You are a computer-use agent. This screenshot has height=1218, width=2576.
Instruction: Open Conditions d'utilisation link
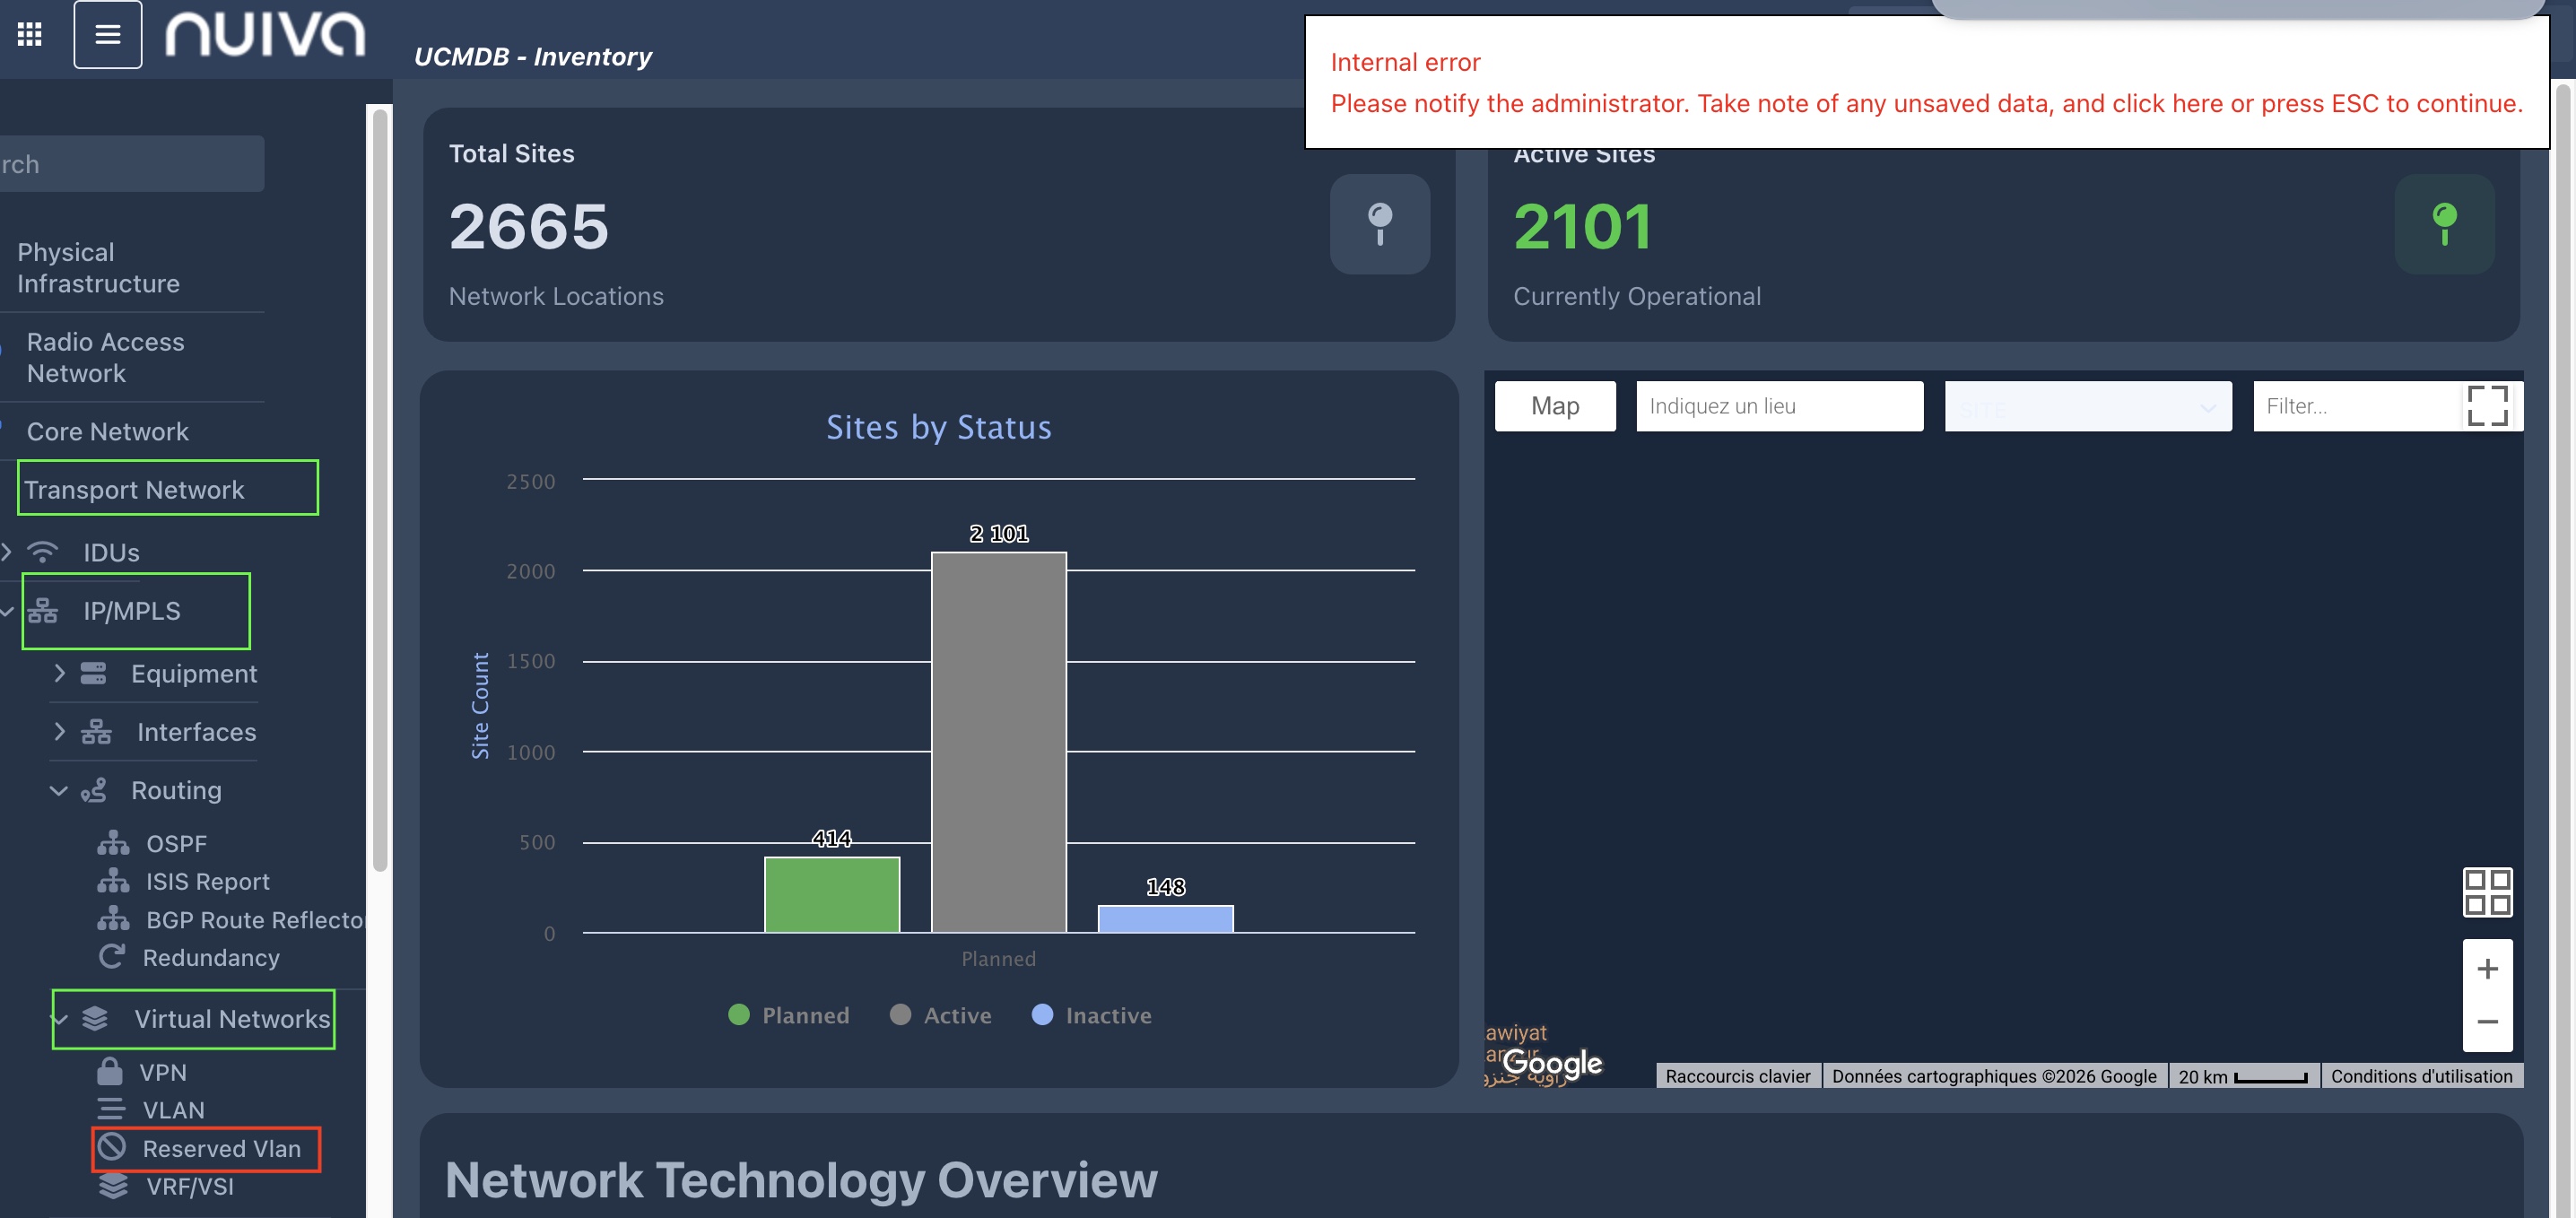(x=2420, y=1076)
